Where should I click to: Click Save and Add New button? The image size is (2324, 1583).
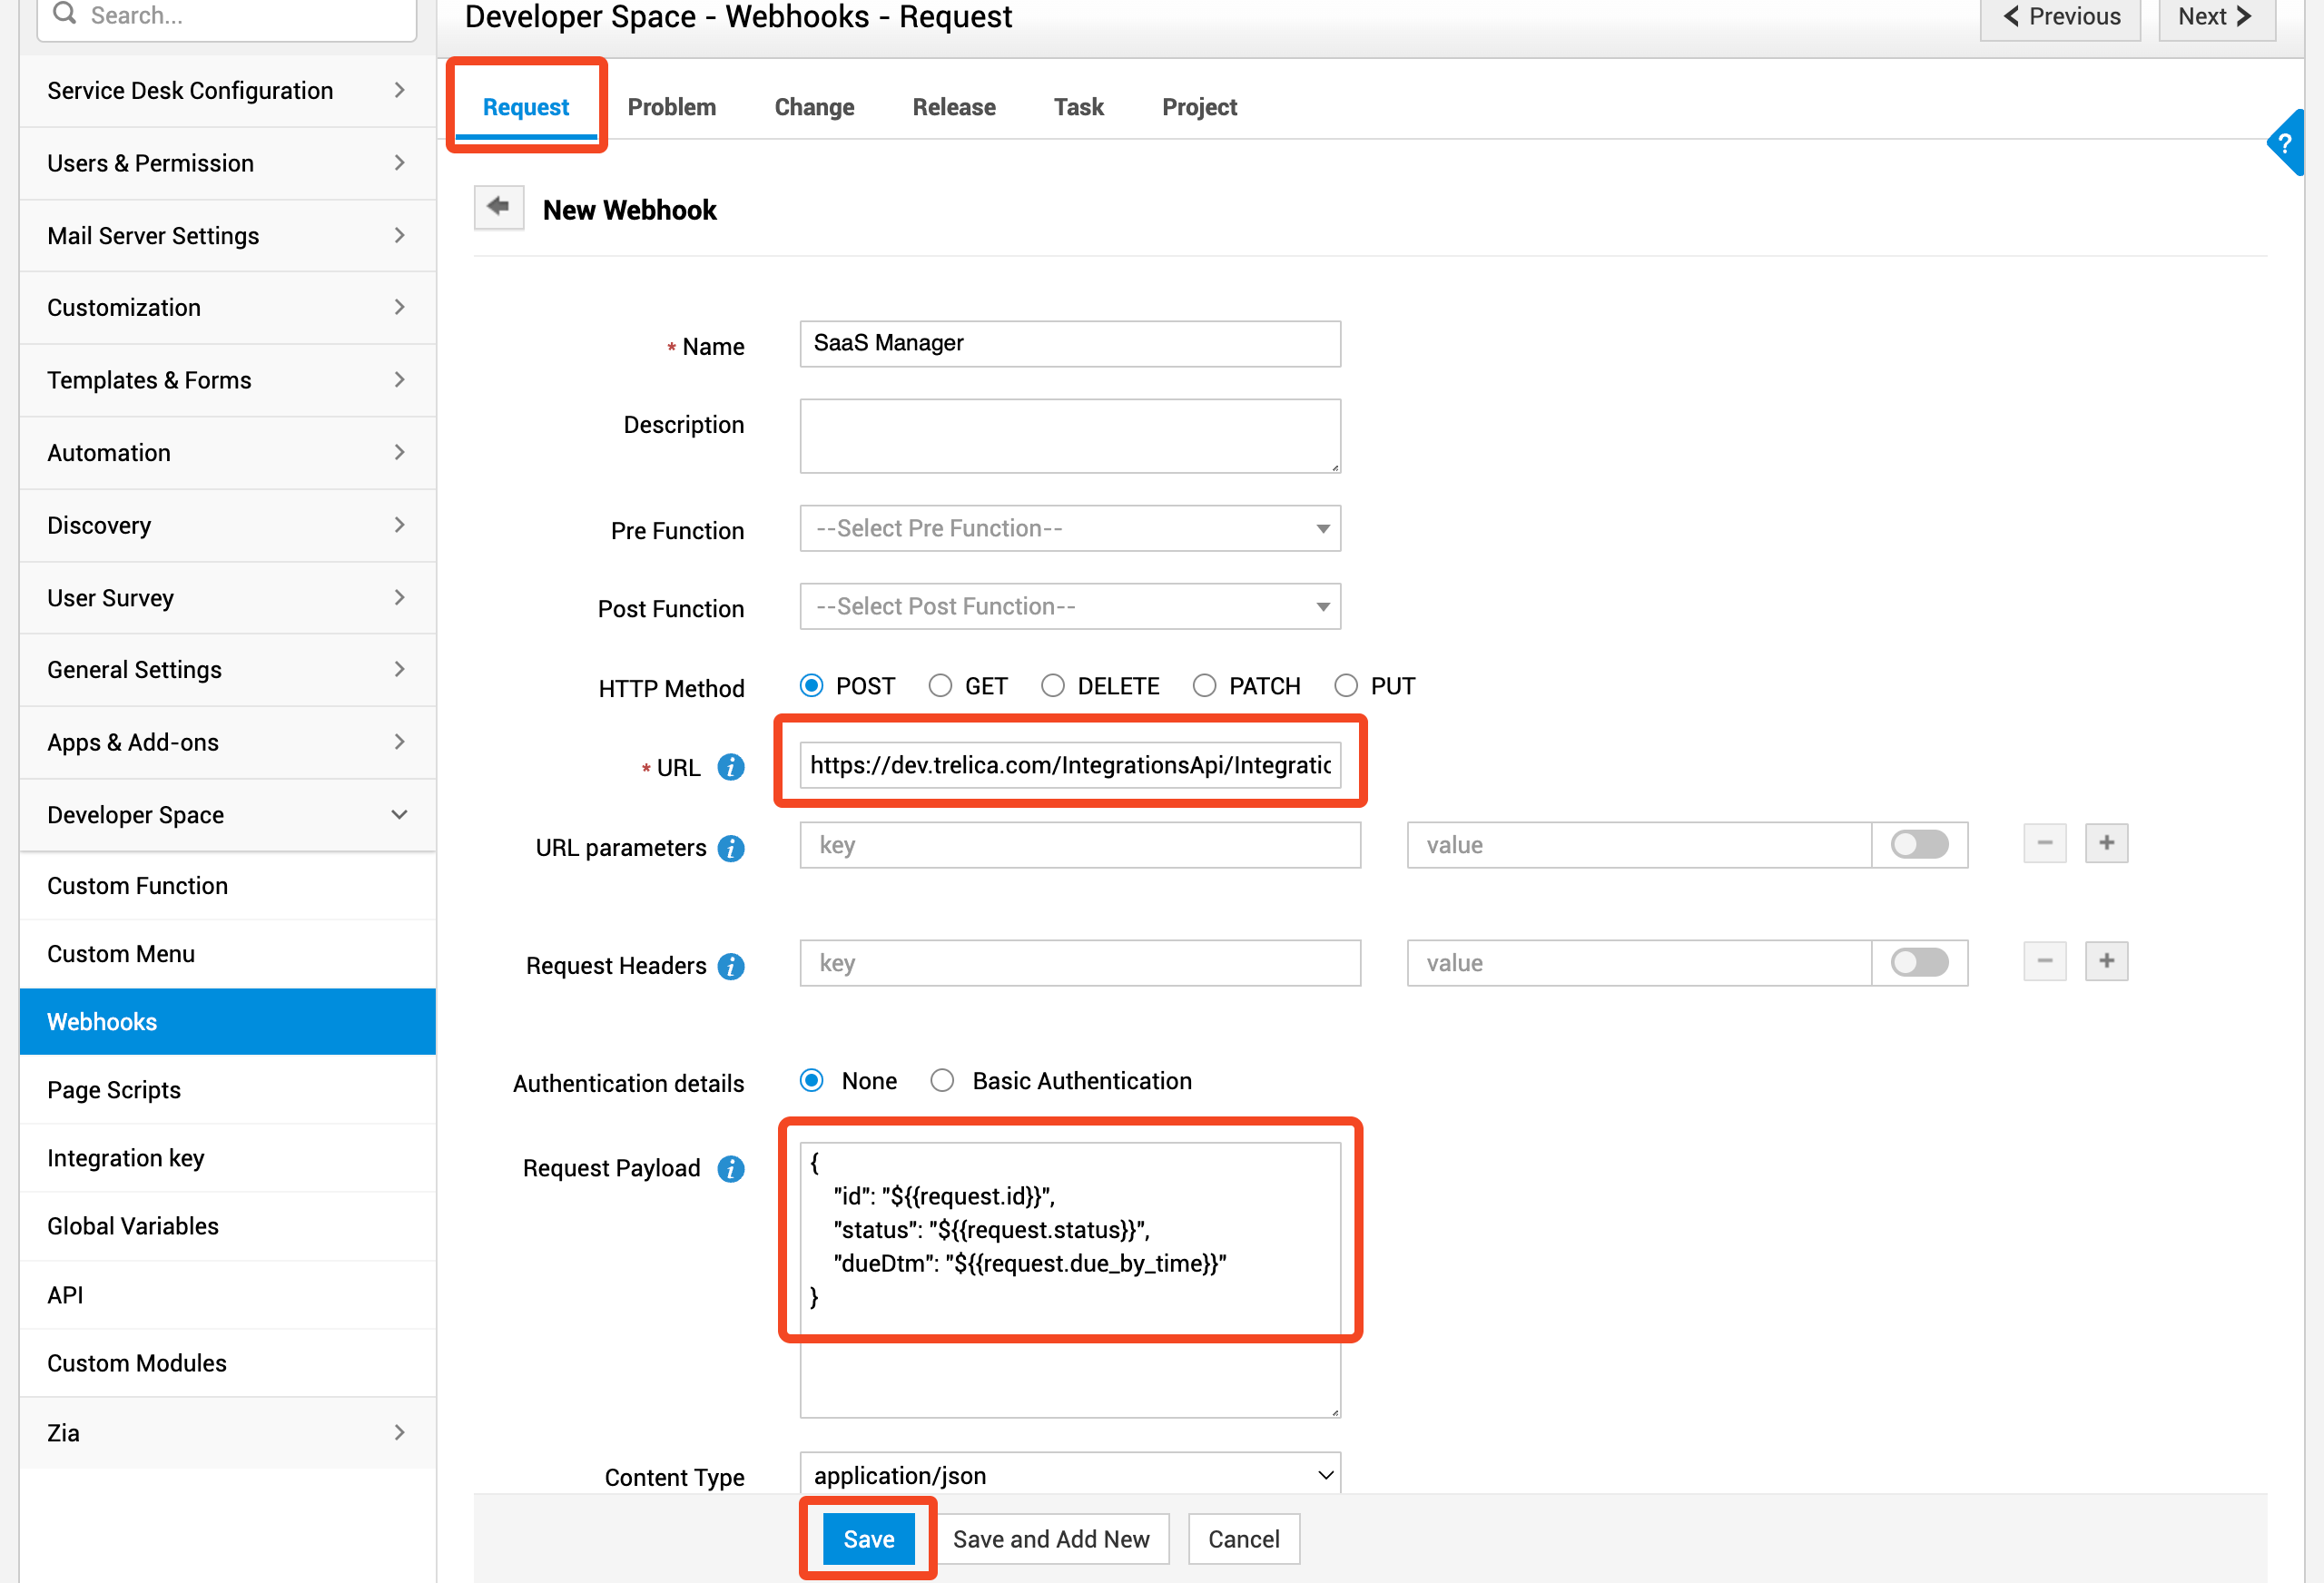(x=1051, y=1539)
